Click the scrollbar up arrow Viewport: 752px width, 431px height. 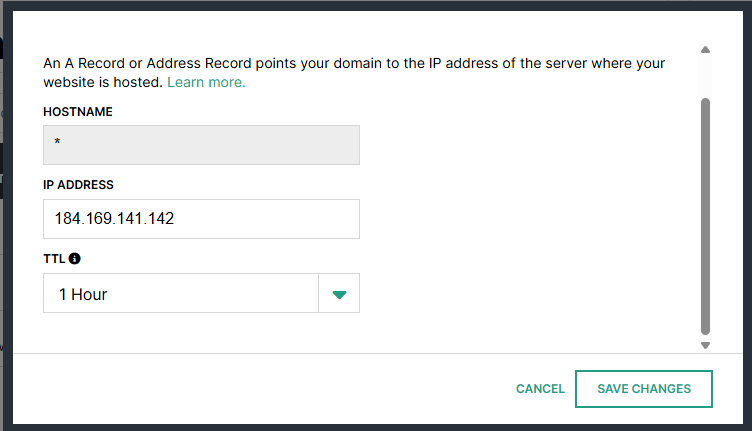[x=705, y=50]
